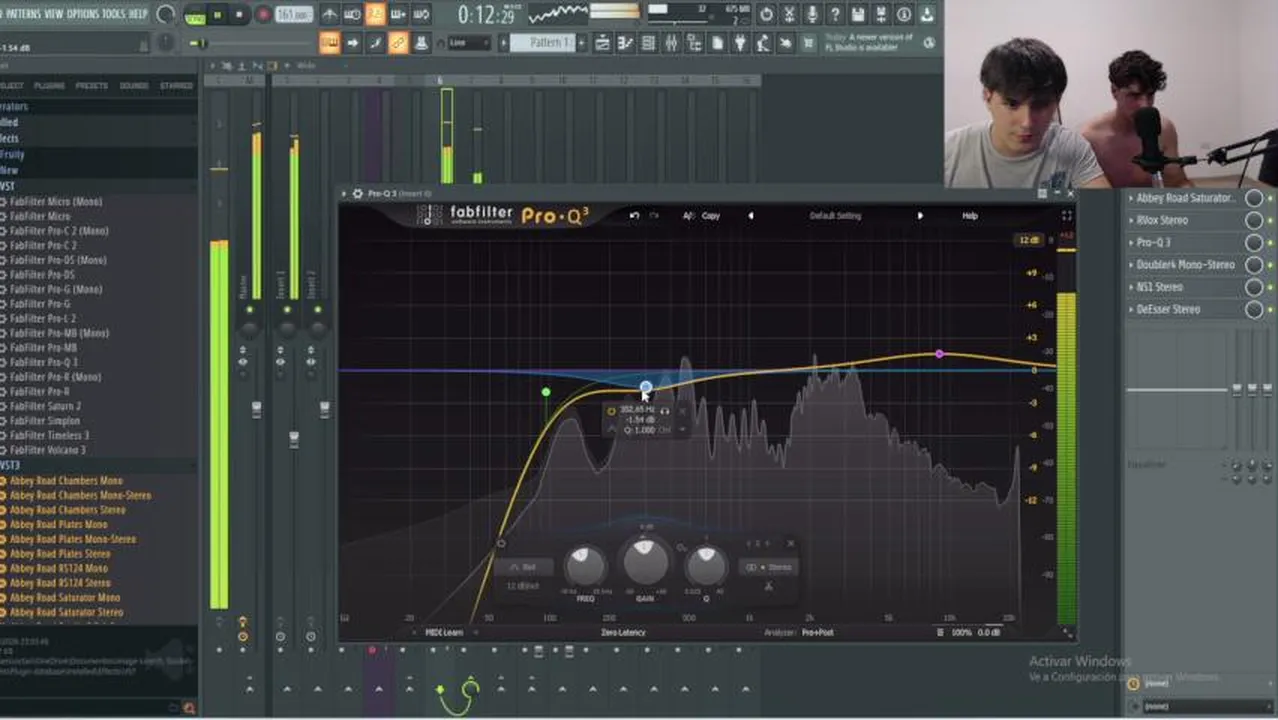Select the PLUGINS browser tab

pyautogui.click(x=48, y=86)
